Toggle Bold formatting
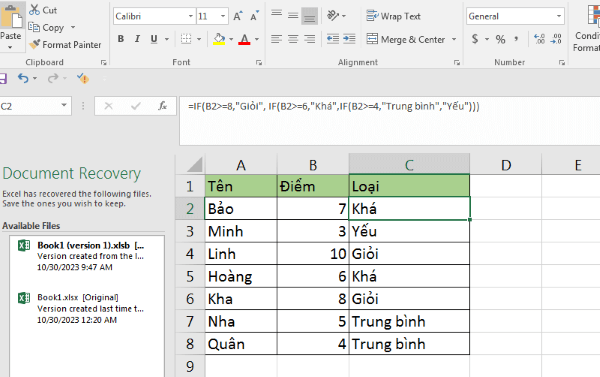 (121, 39)
